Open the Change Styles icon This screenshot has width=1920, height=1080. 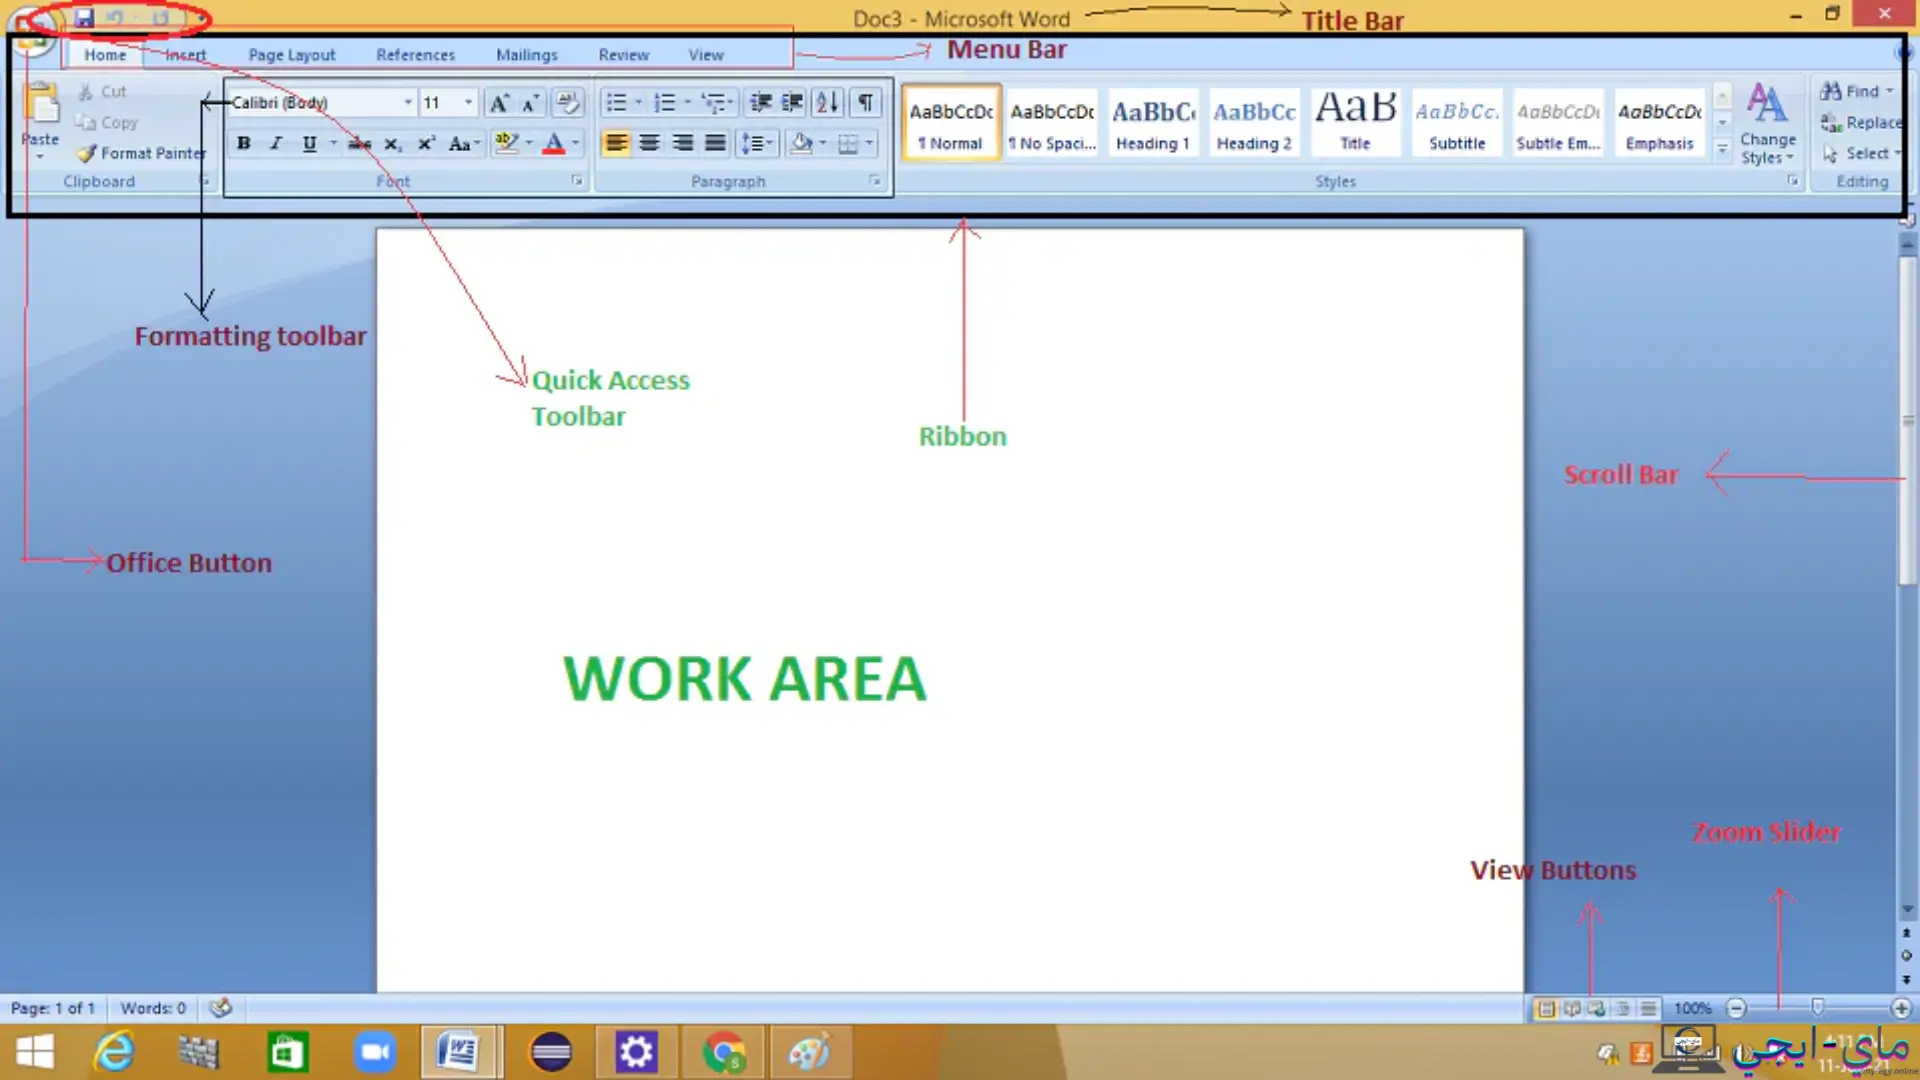tap(1767, 123)
